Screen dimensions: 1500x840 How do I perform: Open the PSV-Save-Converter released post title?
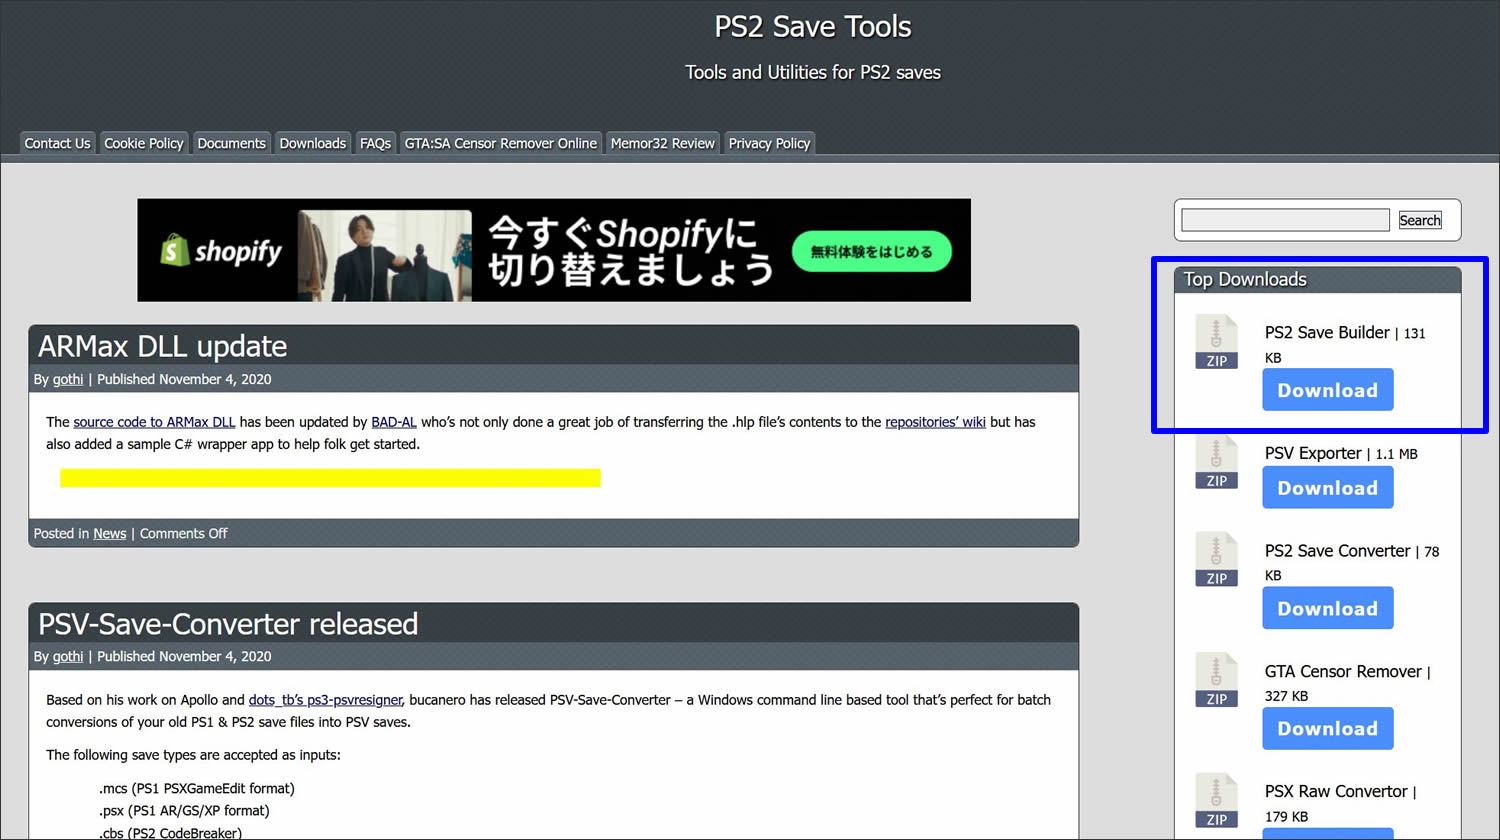pos(228,624)
